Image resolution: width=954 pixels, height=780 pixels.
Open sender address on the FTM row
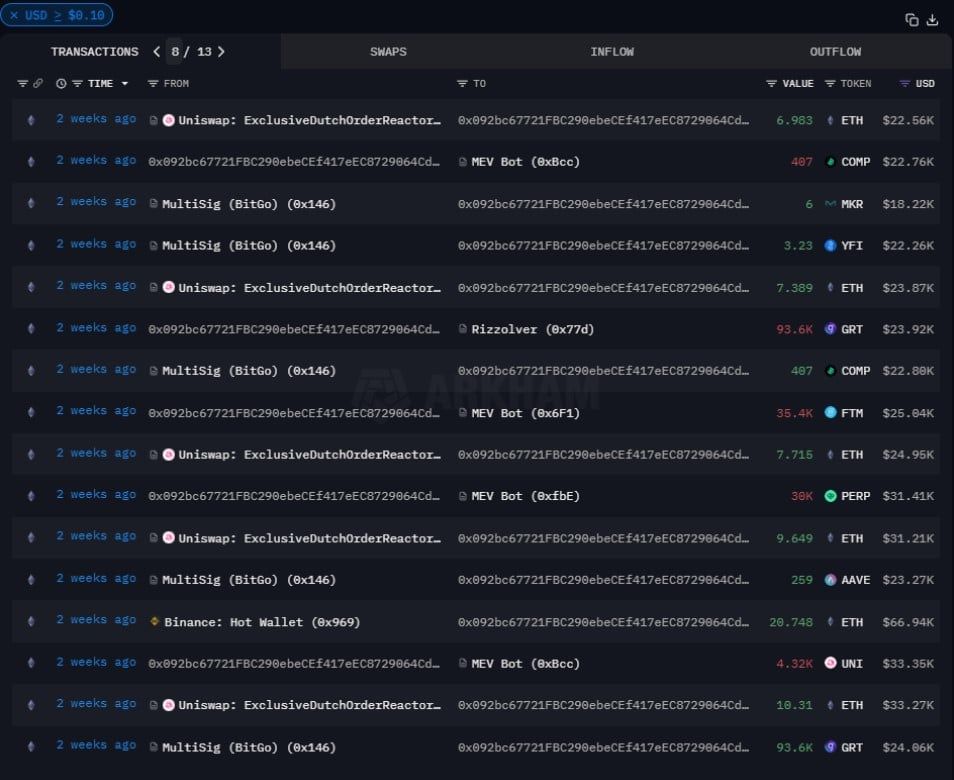[x=294, y=413]
